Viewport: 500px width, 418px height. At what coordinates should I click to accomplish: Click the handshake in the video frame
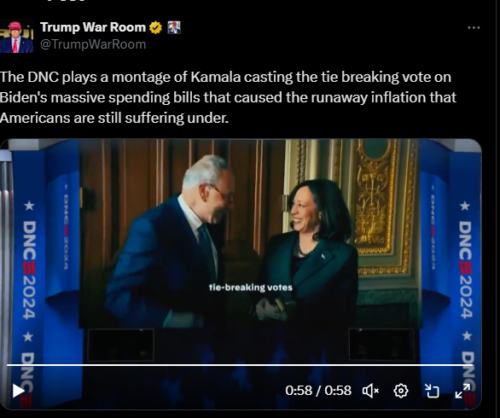pos(272,309)
